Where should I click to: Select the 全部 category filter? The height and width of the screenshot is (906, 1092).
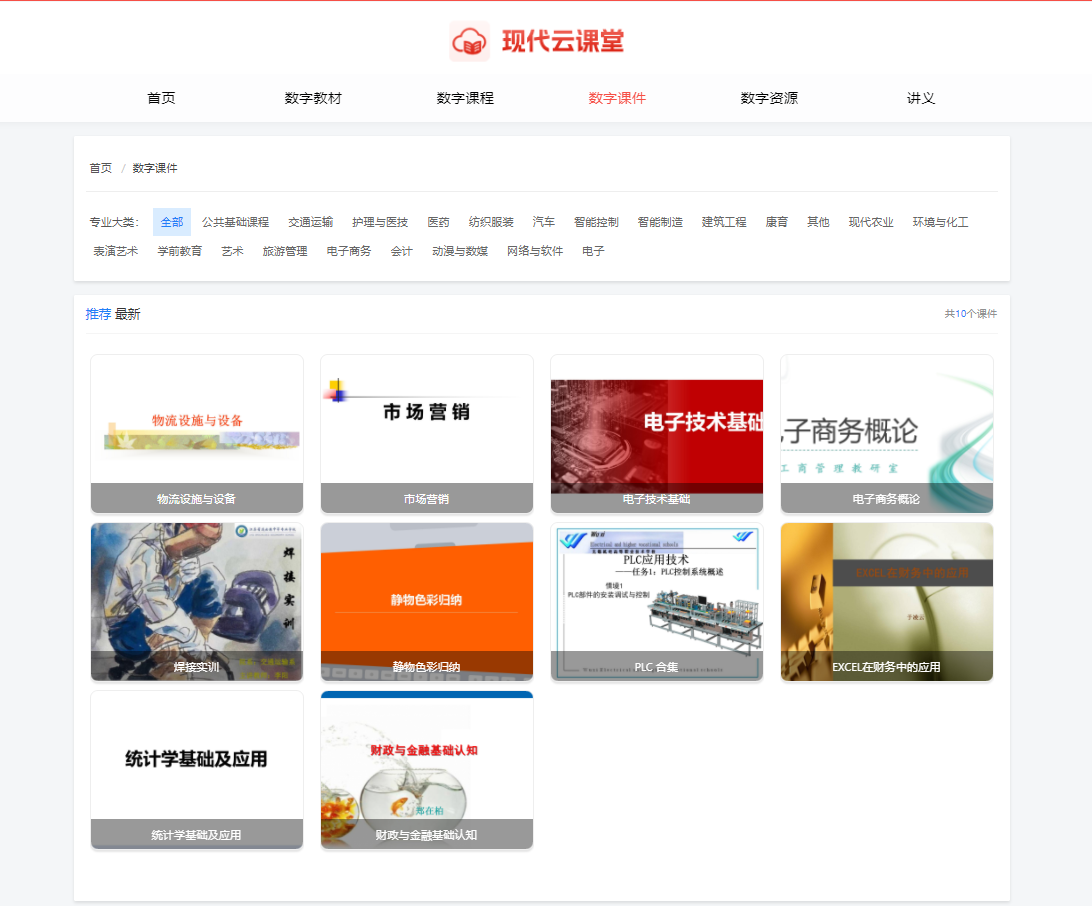[172, 222]
